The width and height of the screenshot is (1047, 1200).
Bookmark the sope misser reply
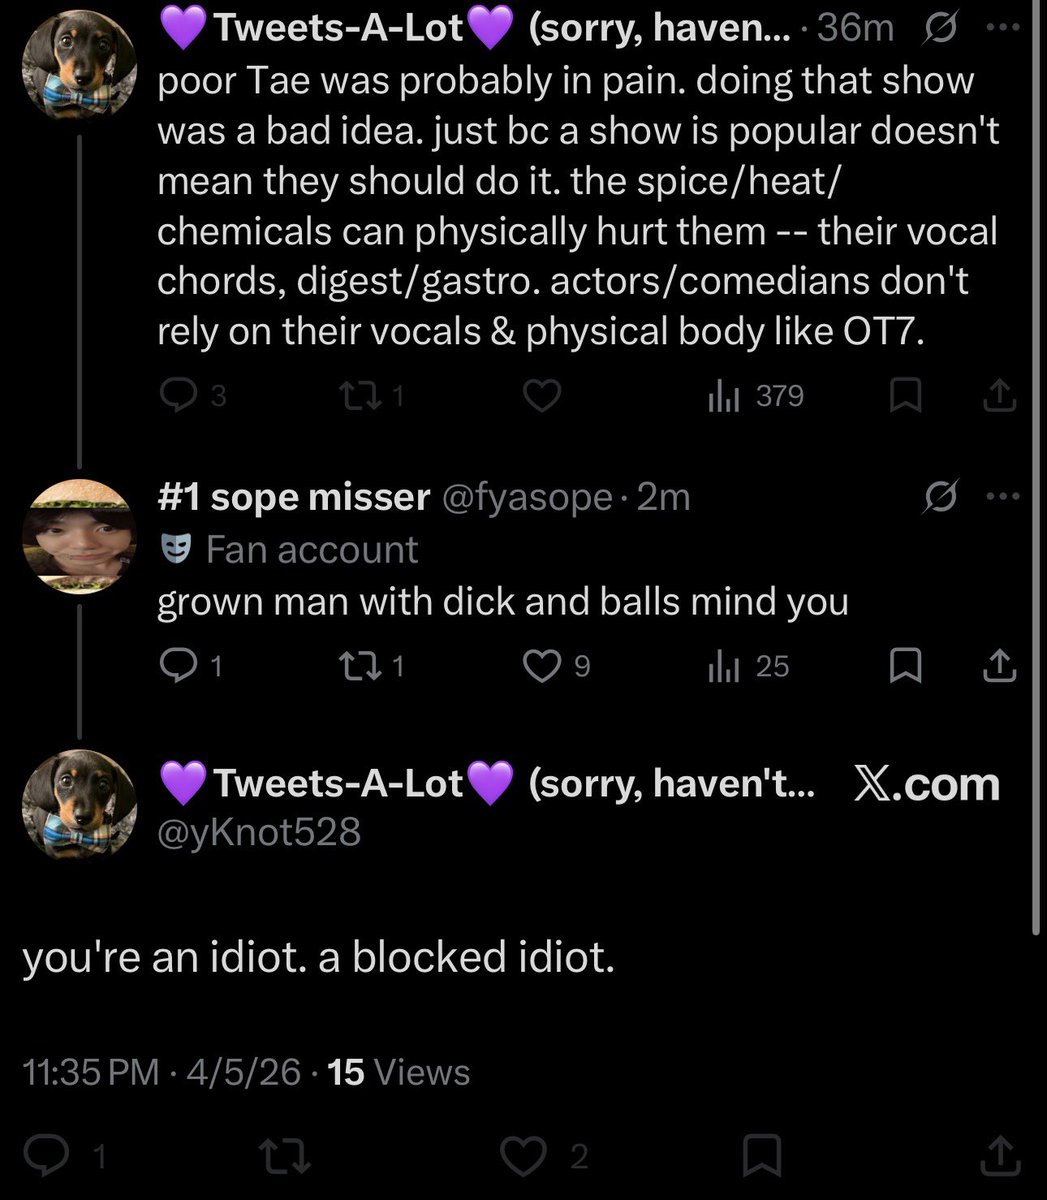906,666
